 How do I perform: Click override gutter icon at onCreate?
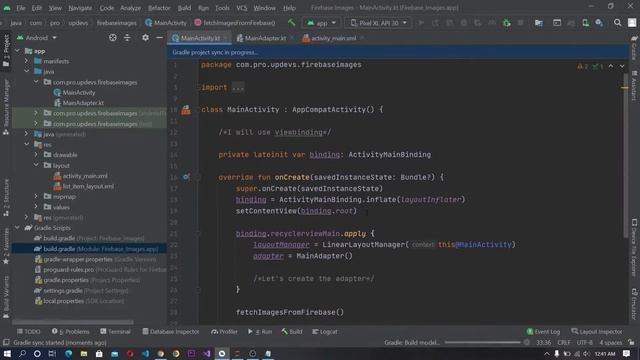[186, 177]
